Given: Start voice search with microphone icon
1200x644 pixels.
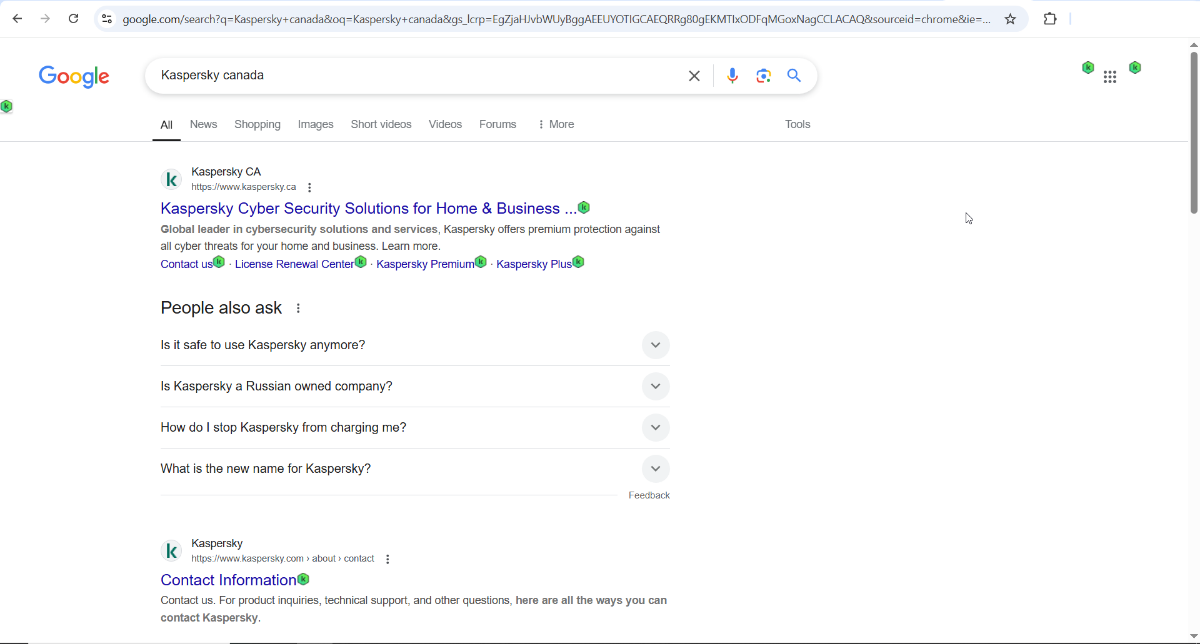Looking at the screenshot, I should (x=732, y=76).
